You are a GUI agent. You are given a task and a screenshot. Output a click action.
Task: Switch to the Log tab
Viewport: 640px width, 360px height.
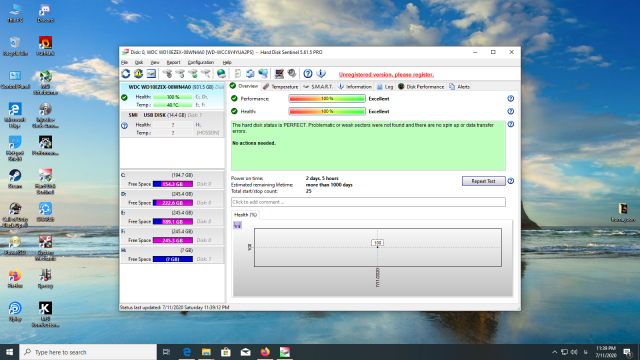tap(384, 87)
